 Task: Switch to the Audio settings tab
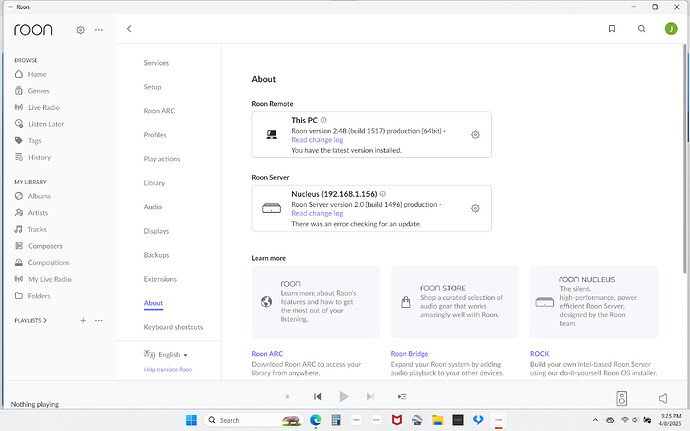pos(153,207)
